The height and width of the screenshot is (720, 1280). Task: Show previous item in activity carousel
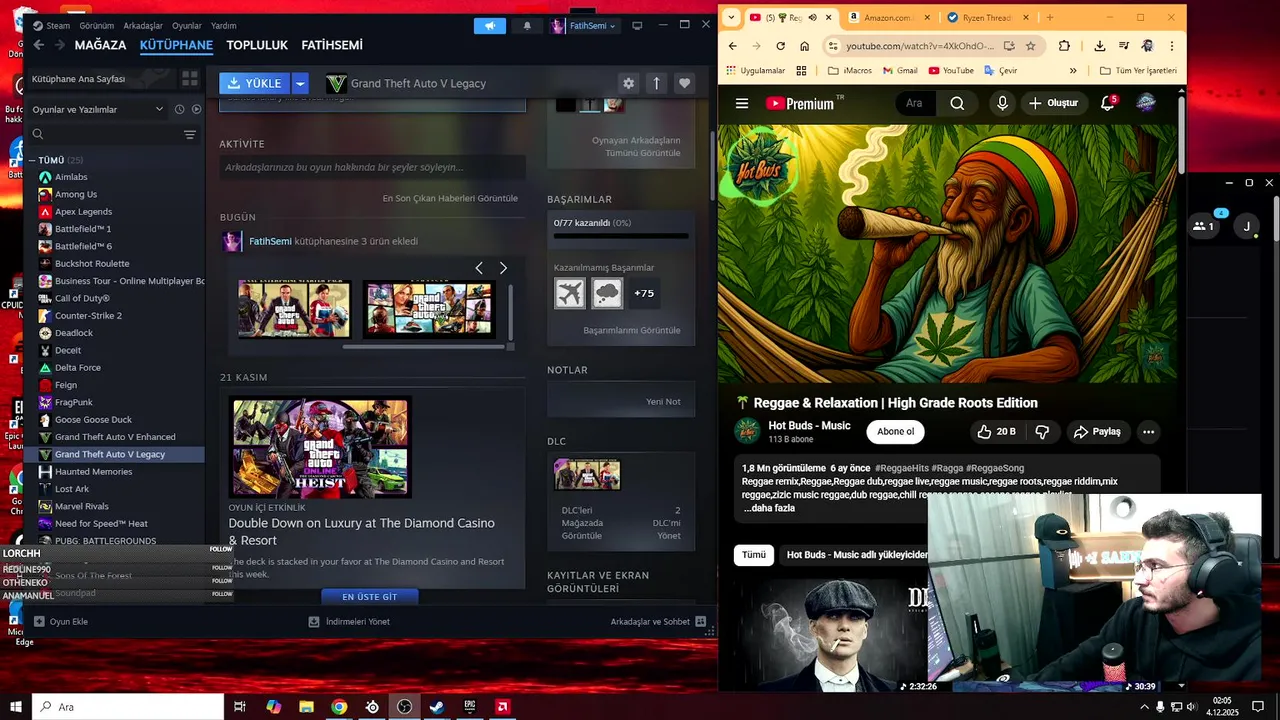coord(479,268)
